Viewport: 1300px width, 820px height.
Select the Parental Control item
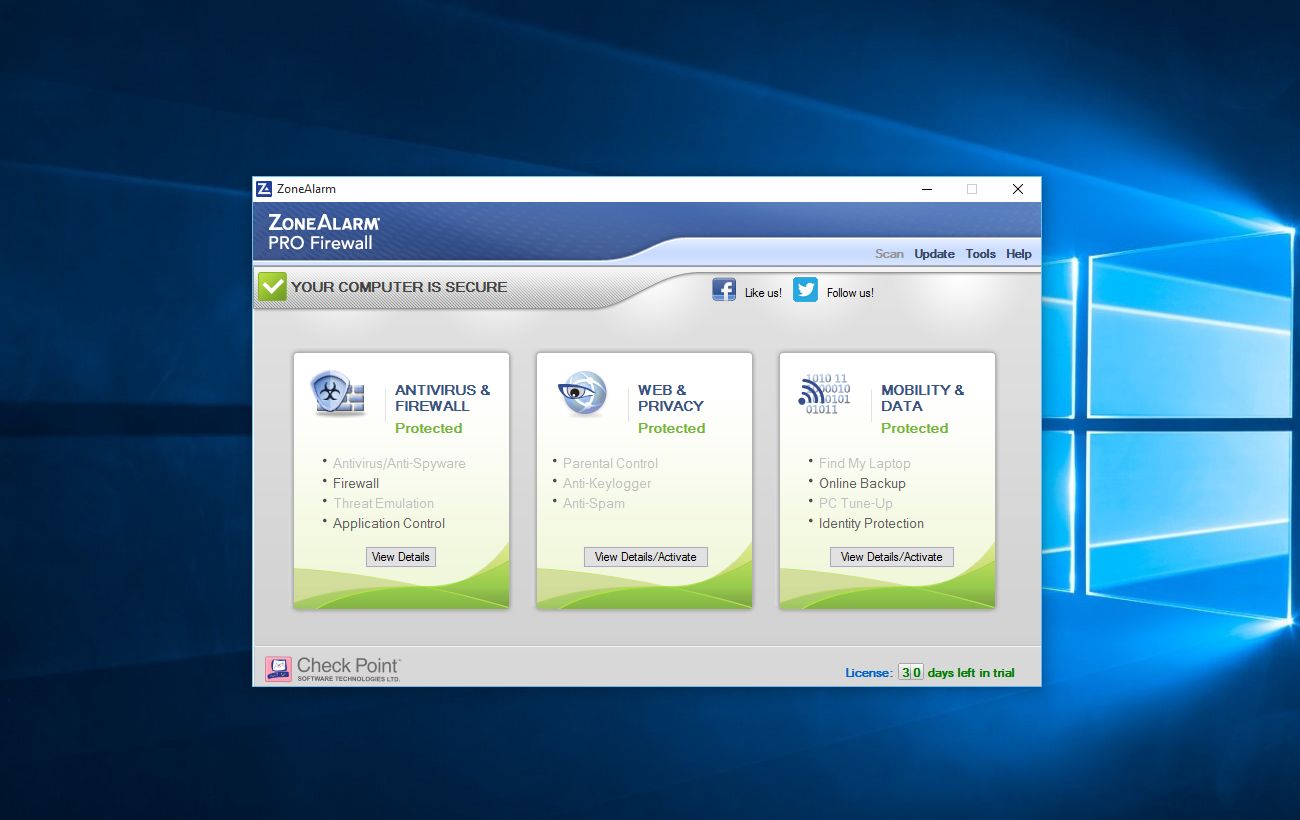610,463
